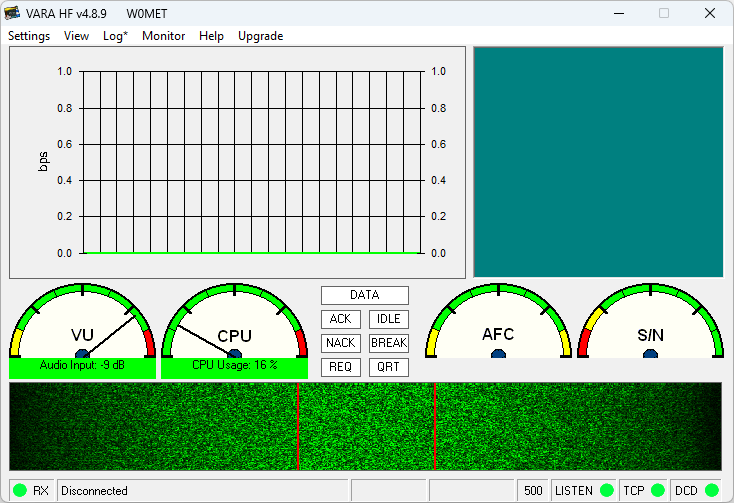Click the left red marker in waterfall
The height and width of the screenshot is (503, 734).
pos(298,426)
